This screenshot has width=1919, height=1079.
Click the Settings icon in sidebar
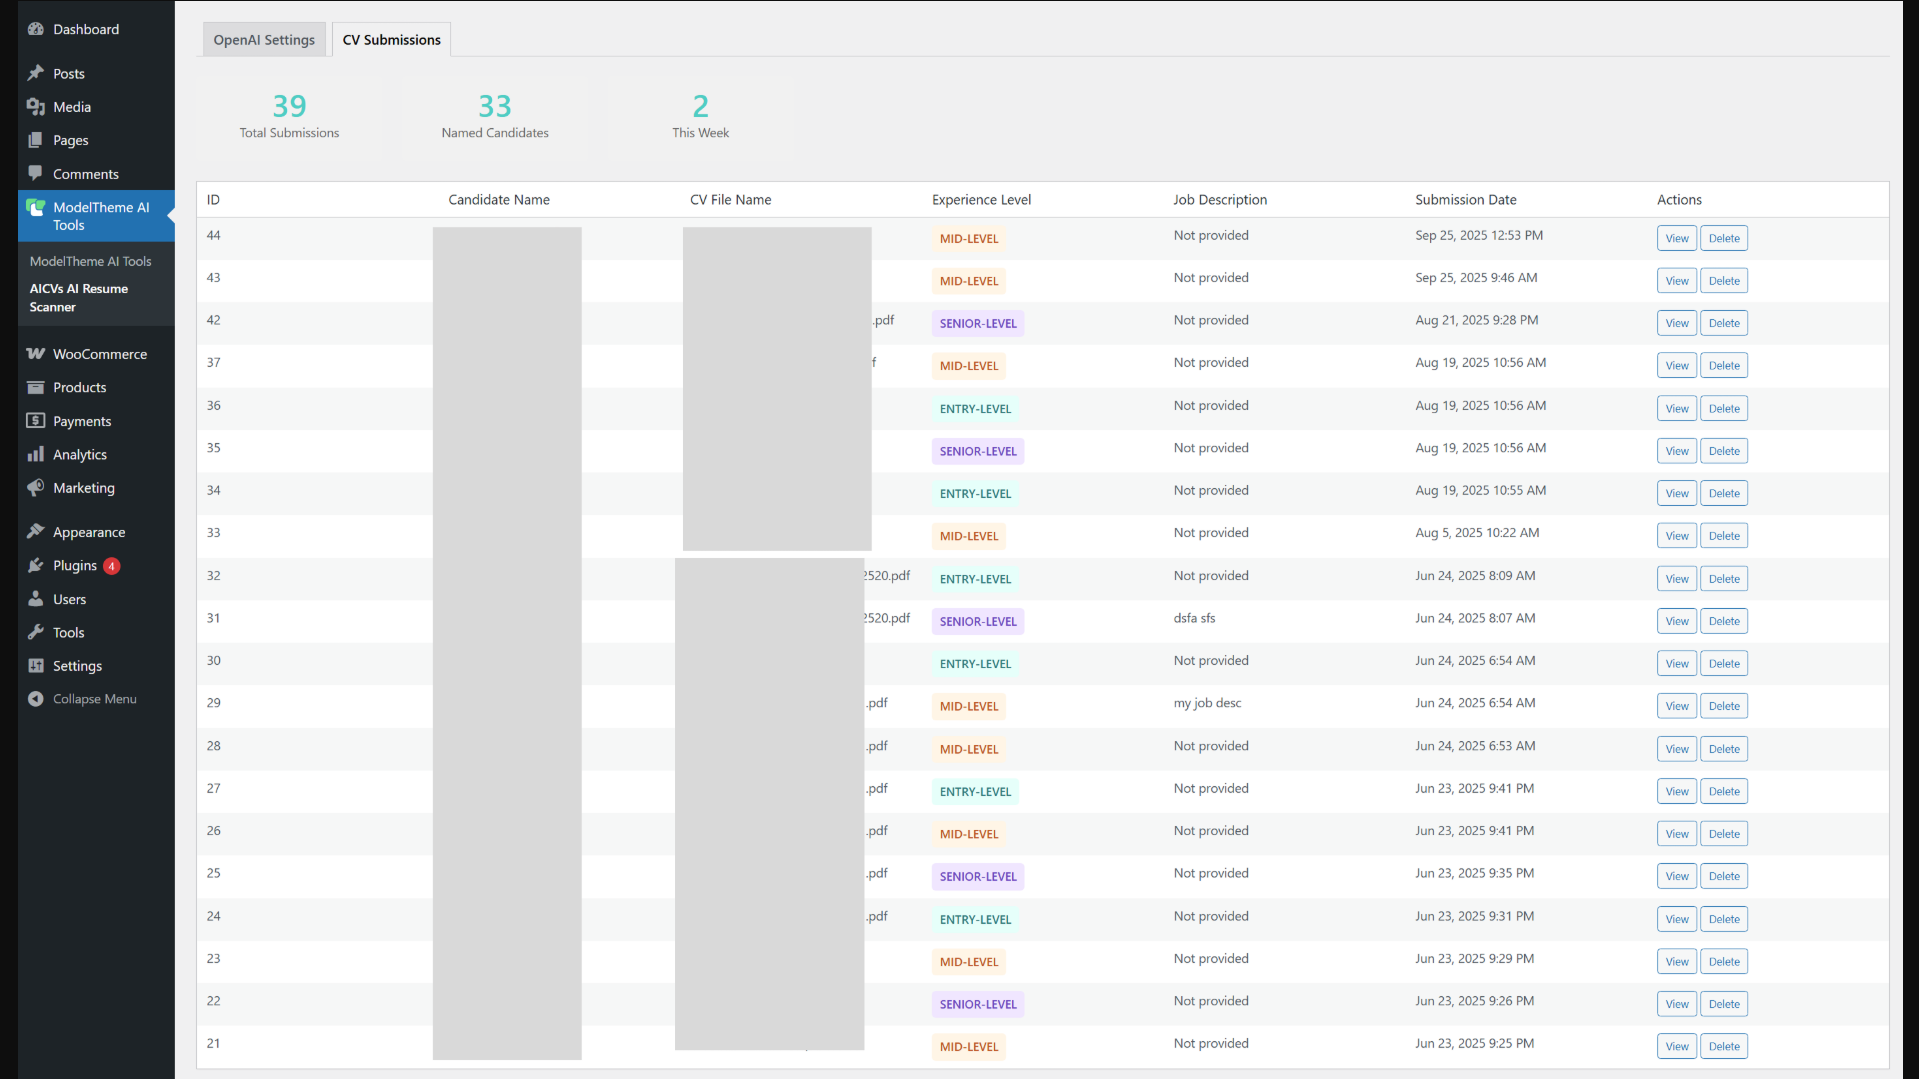point(36,666)
